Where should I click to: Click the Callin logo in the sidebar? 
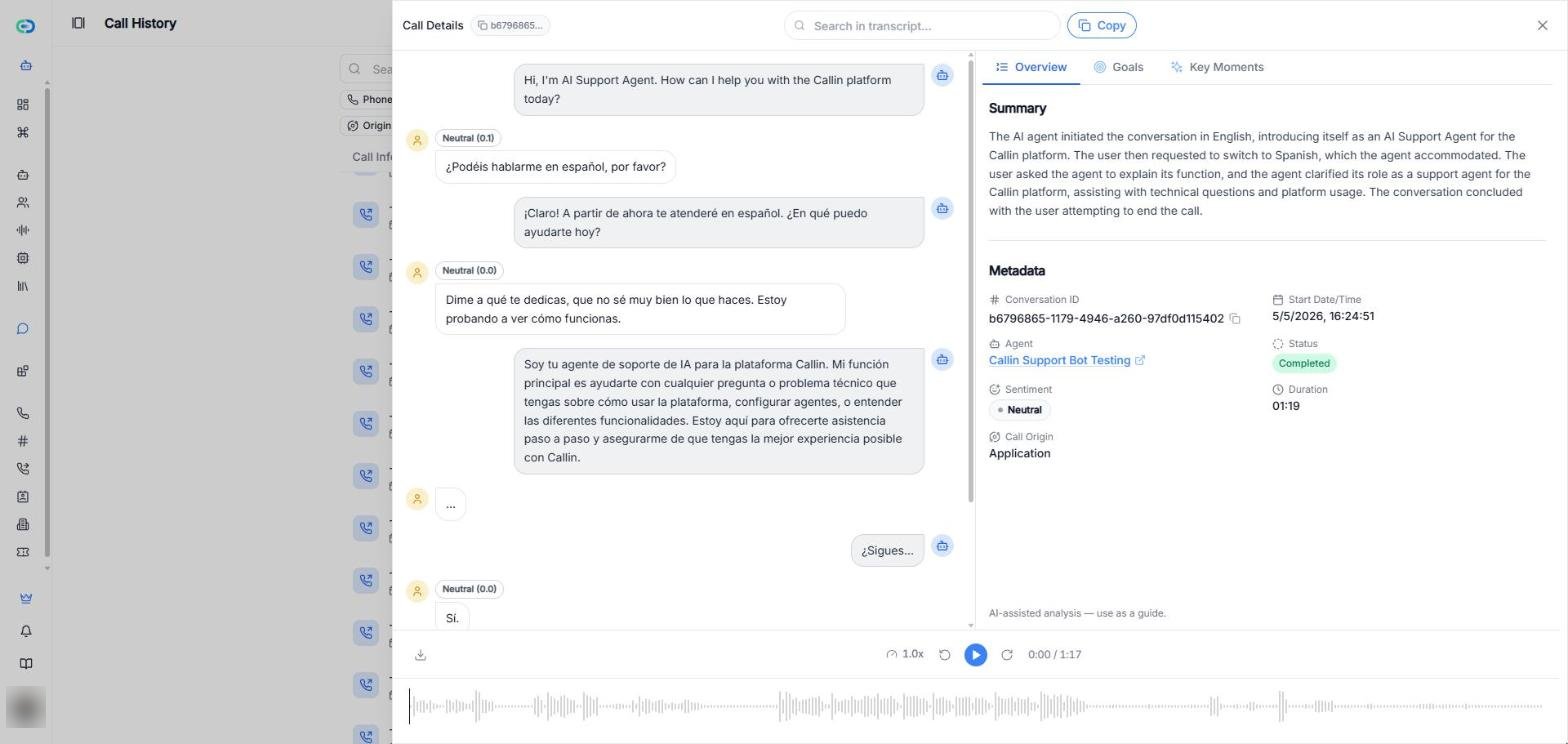(x=26, y=26)
